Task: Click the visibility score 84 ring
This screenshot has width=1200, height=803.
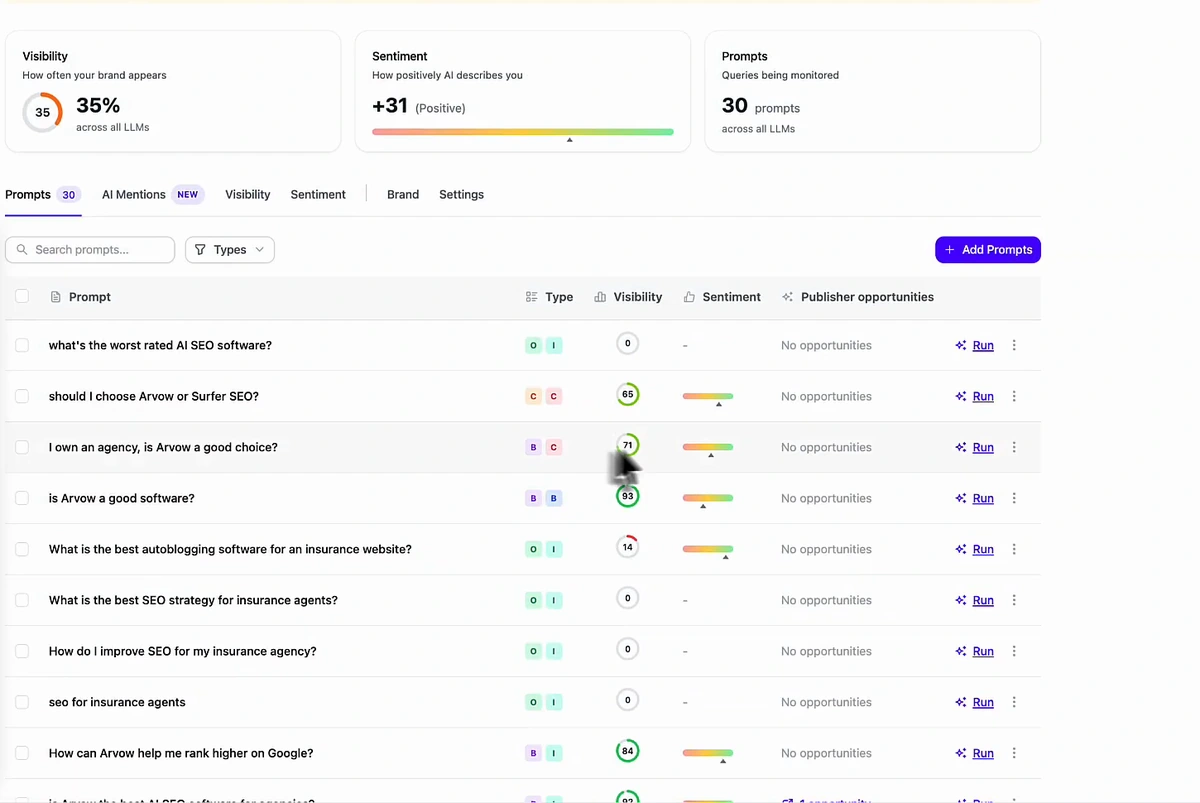Action: click(x=627, y=751)
